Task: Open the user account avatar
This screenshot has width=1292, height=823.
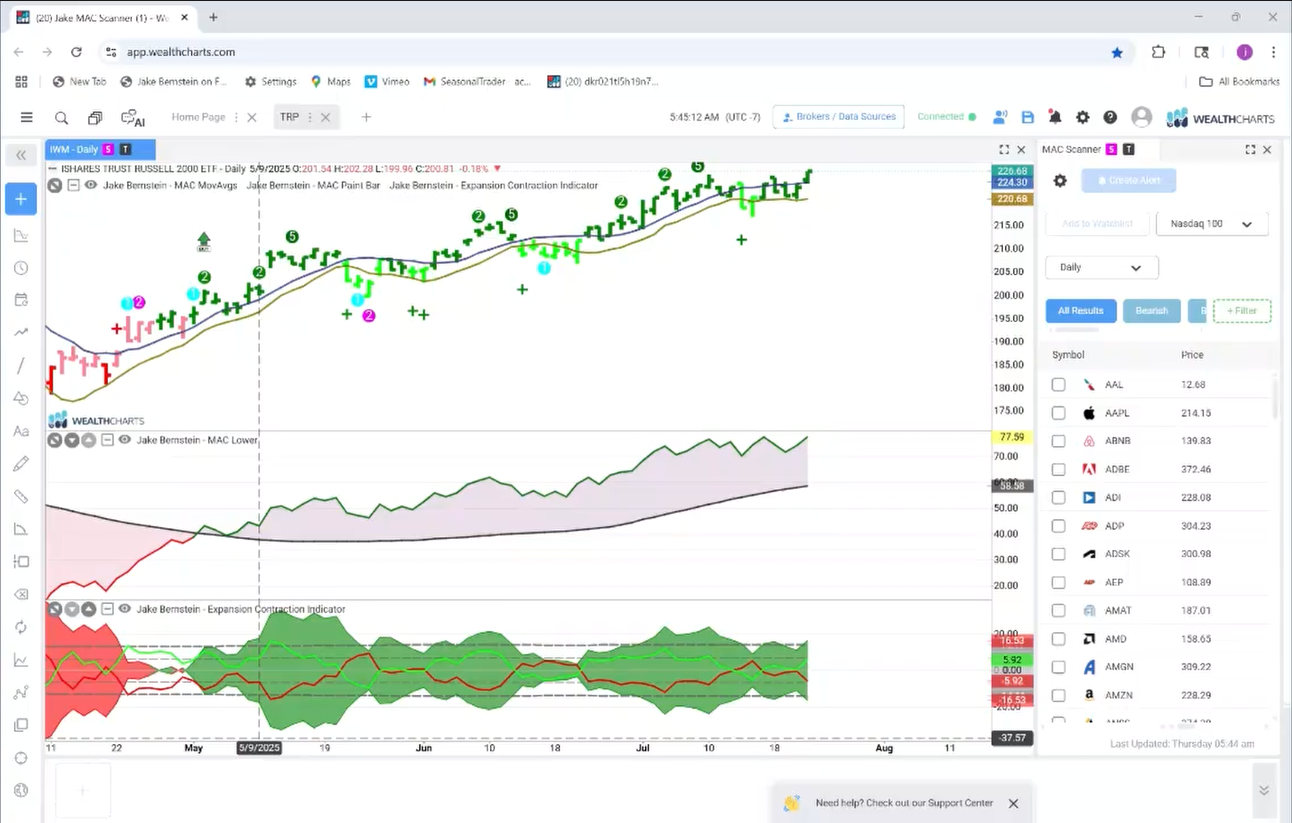Action: coord(1141,117)
